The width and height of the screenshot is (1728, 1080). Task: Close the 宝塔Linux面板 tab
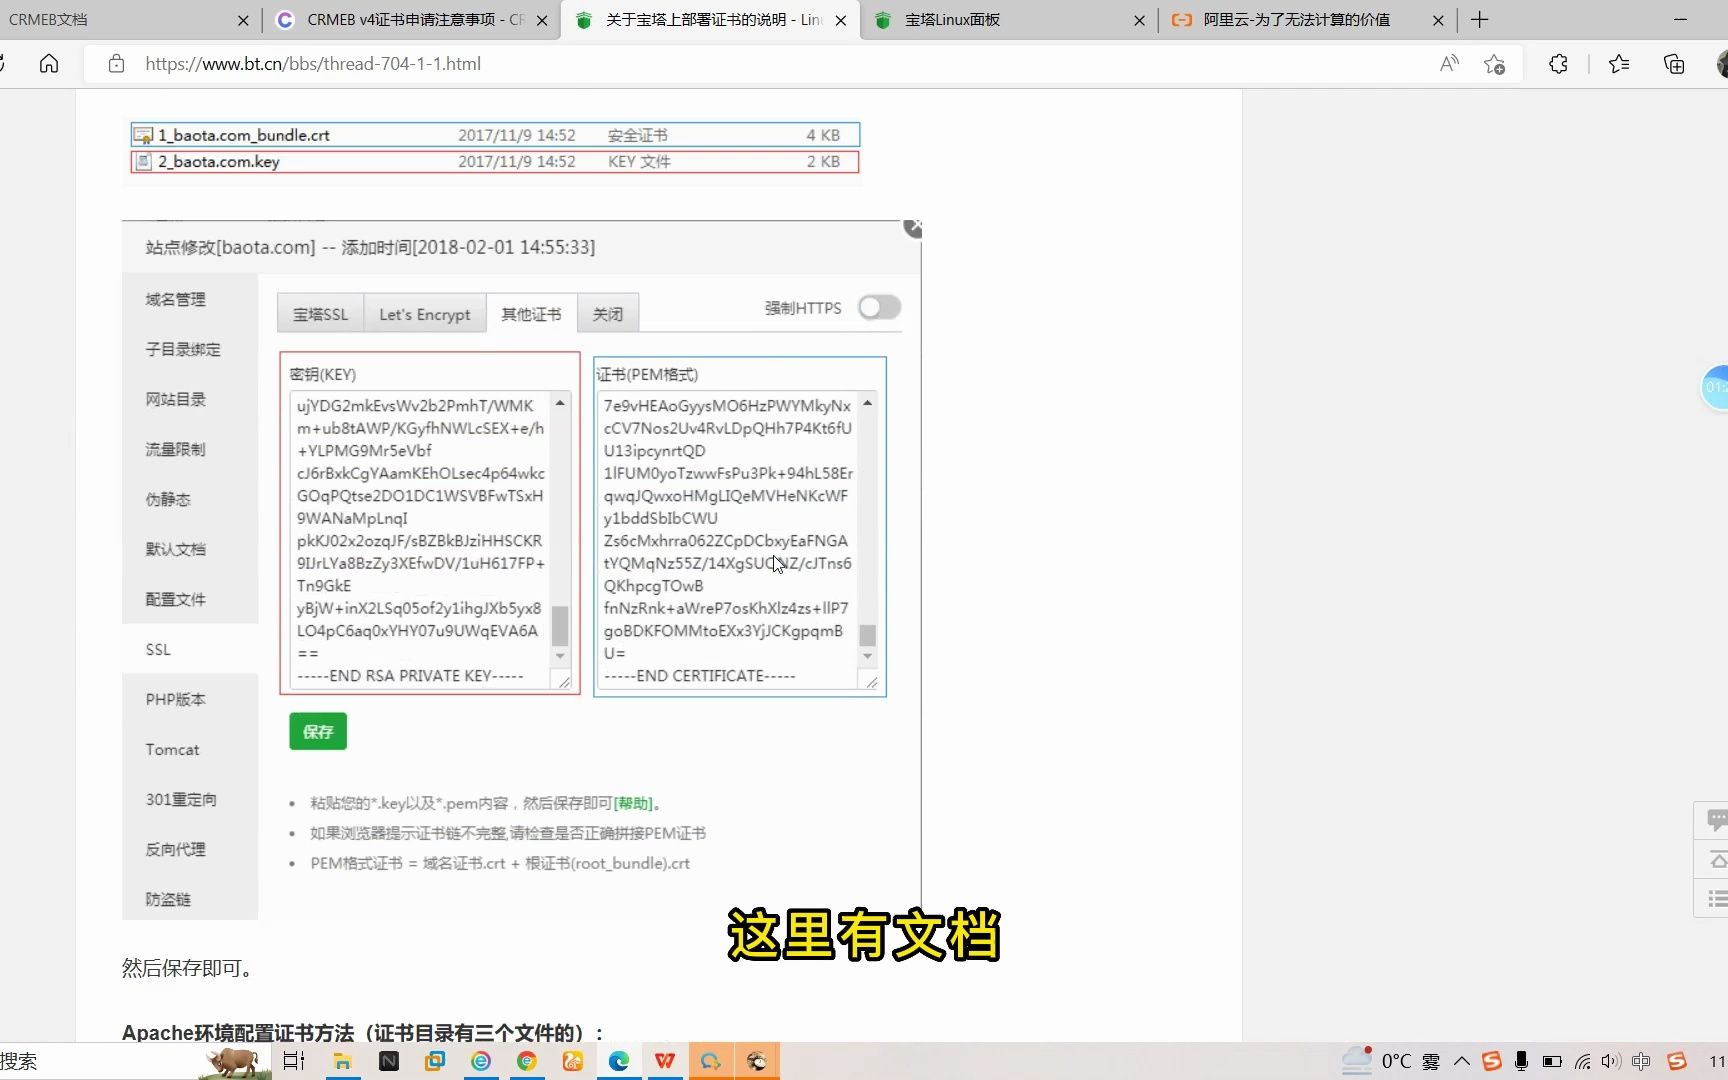(1139, 20)
